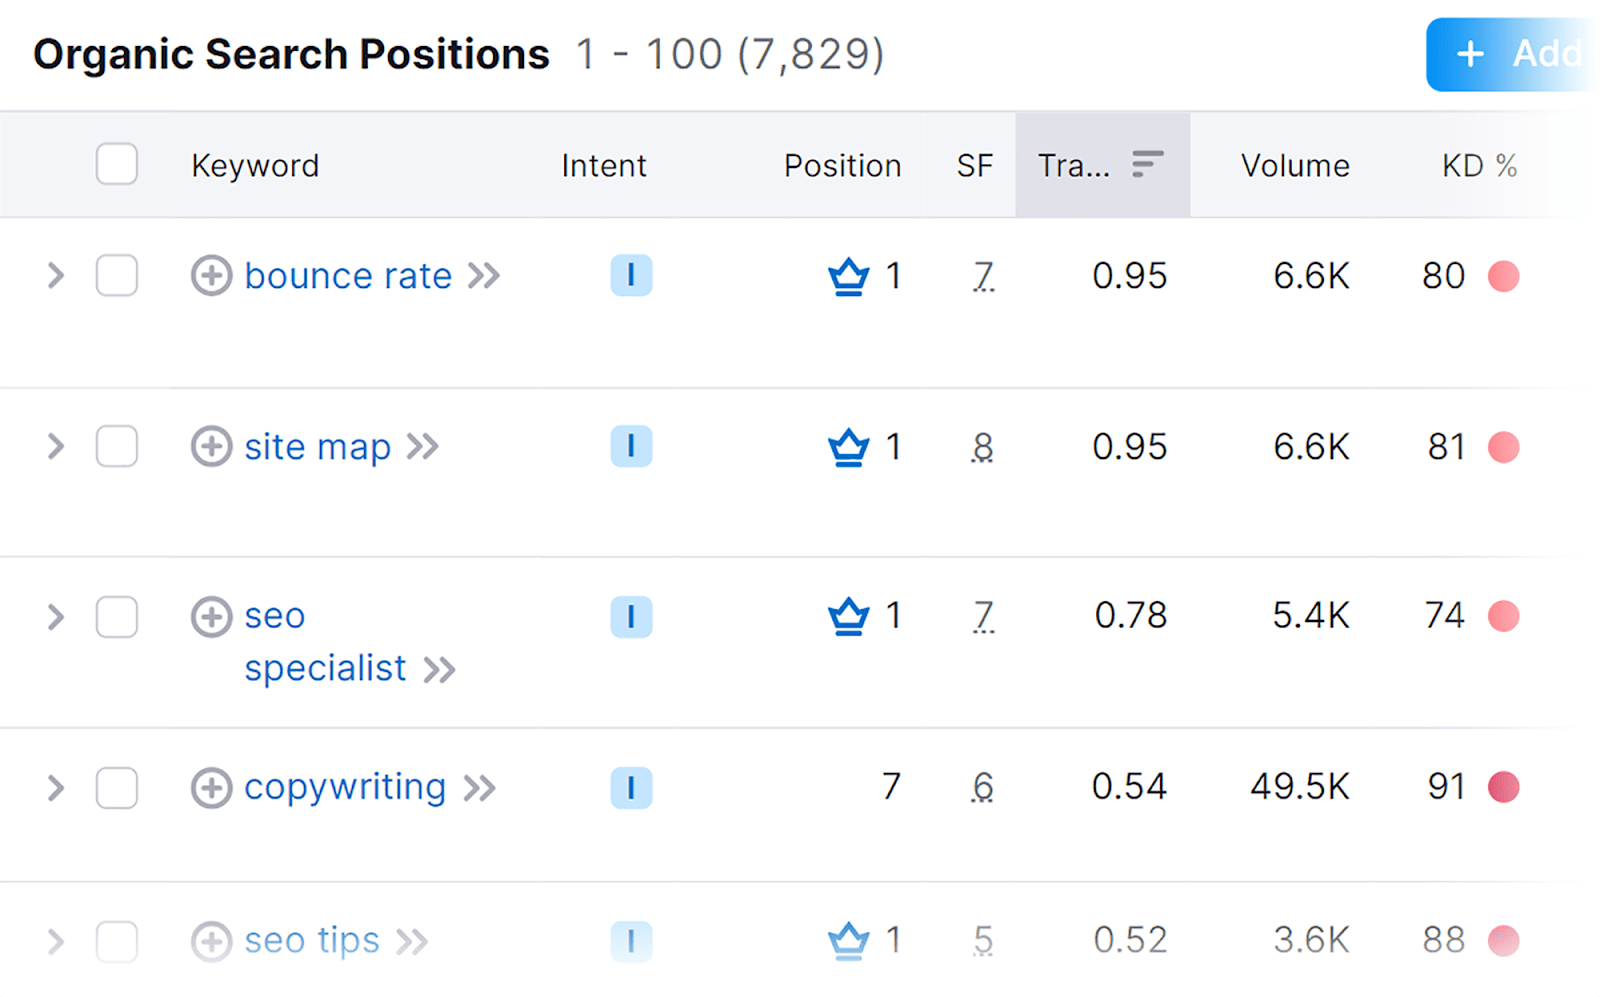1600x997 pixels.
Task: Click the informational intent badge for site map
Action: tap(631, 447)
